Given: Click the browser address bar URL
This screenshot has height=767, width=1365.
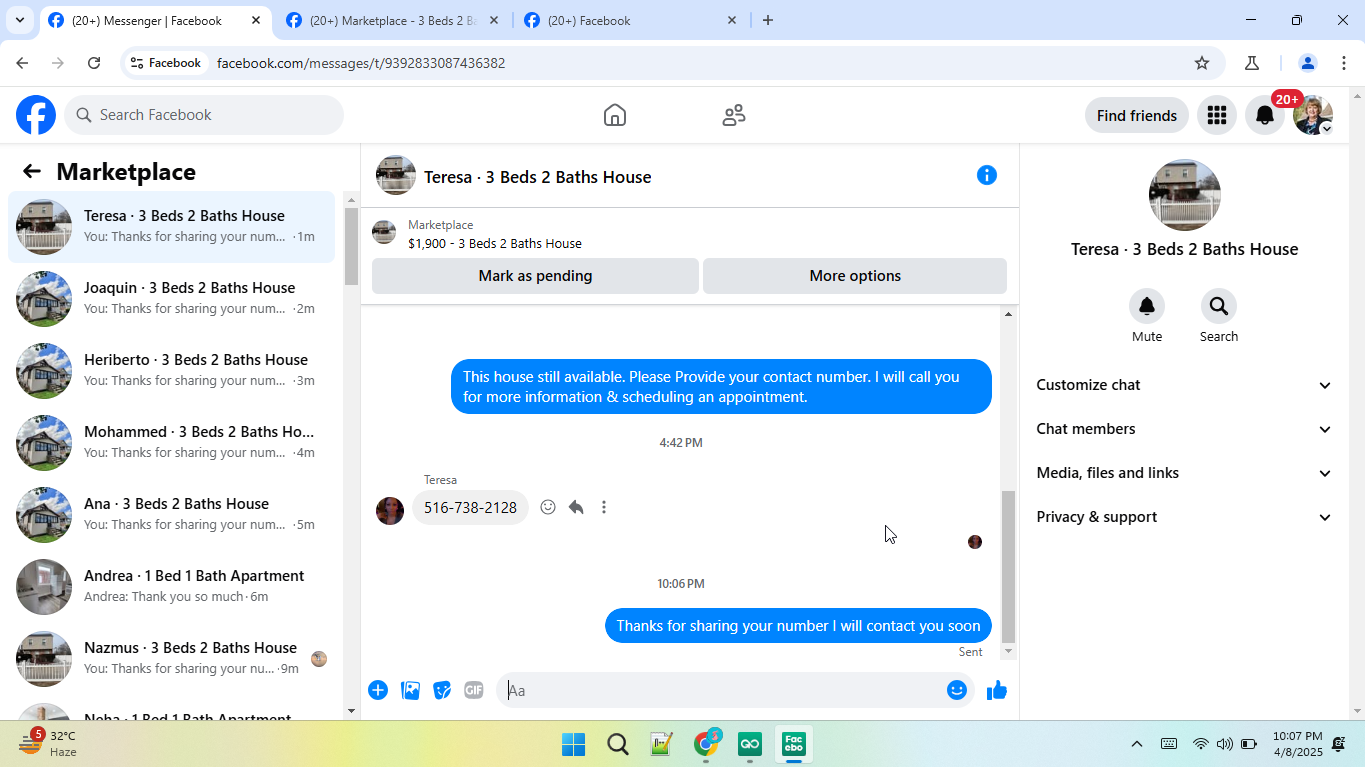Looking at the screenshot, I should click(x=361, y=63).
